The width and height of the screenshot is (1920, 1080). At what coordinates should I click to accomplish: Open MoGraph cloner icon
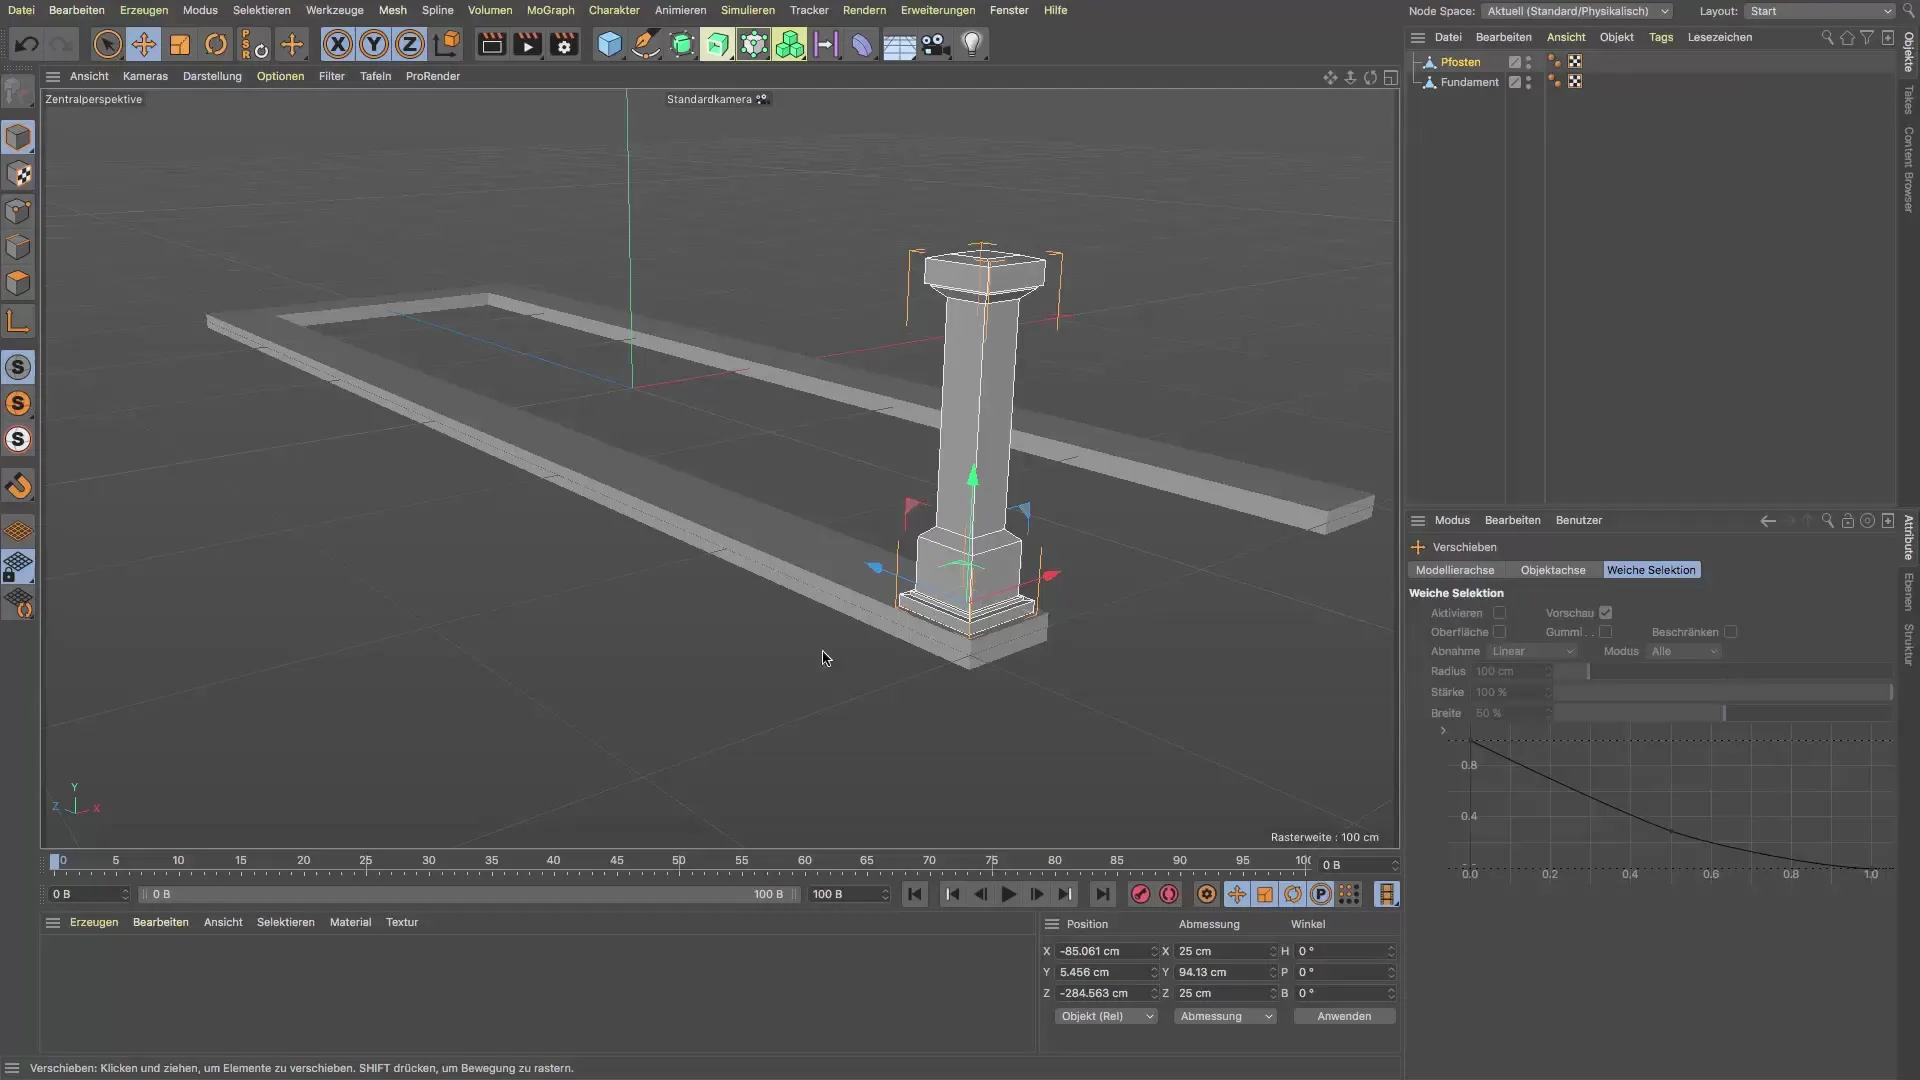point(790,44)
